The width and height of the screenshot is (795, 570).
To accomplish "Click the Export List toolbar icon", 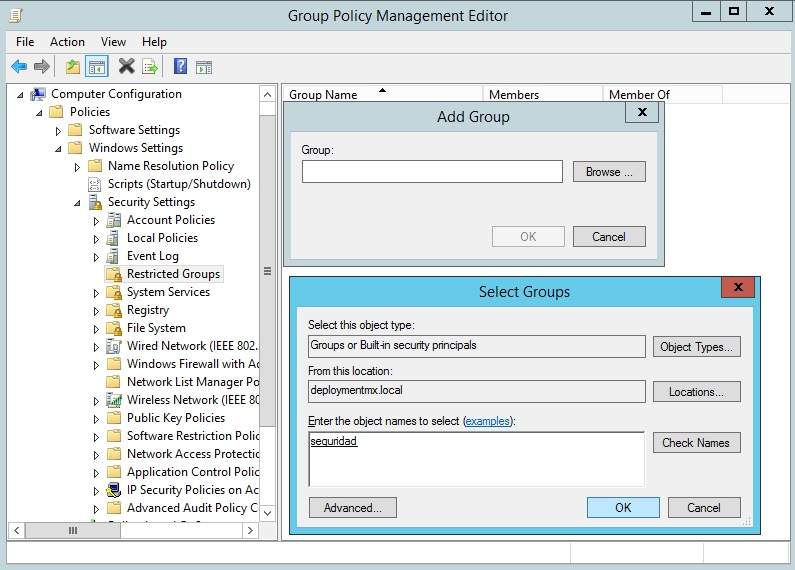I will [x=150, y=67].
